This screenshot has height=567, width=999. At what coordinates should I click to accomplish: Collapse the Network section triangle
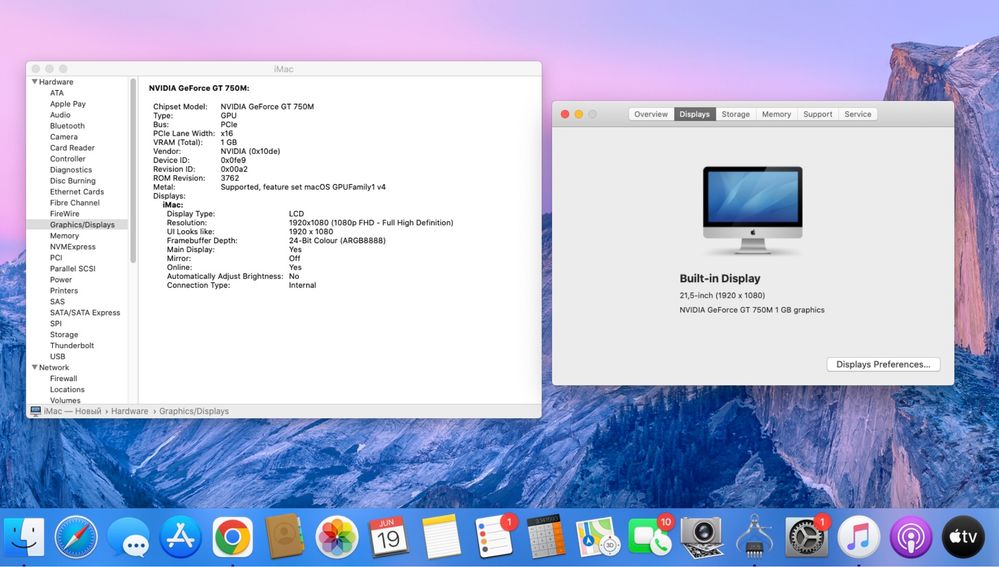[34, 367]
